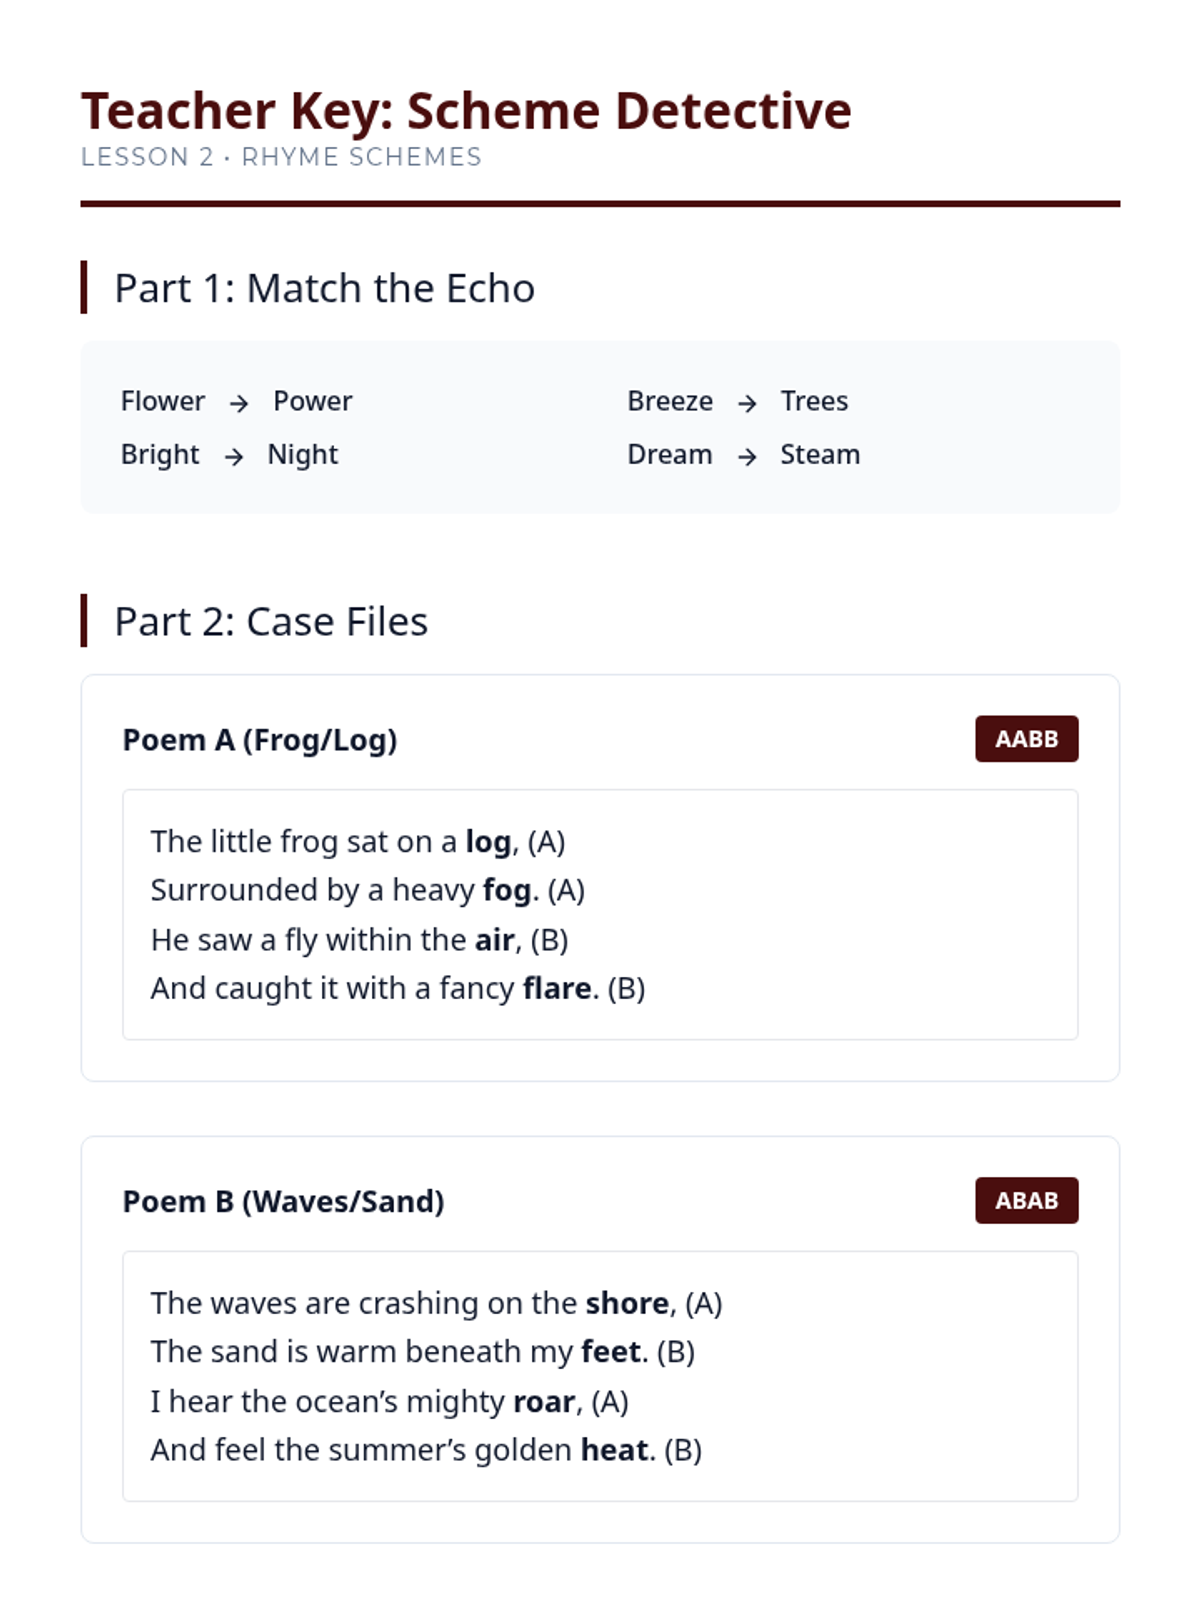
Task: Click the bold word log in Poem A
Action: click(x=488, y=842)
